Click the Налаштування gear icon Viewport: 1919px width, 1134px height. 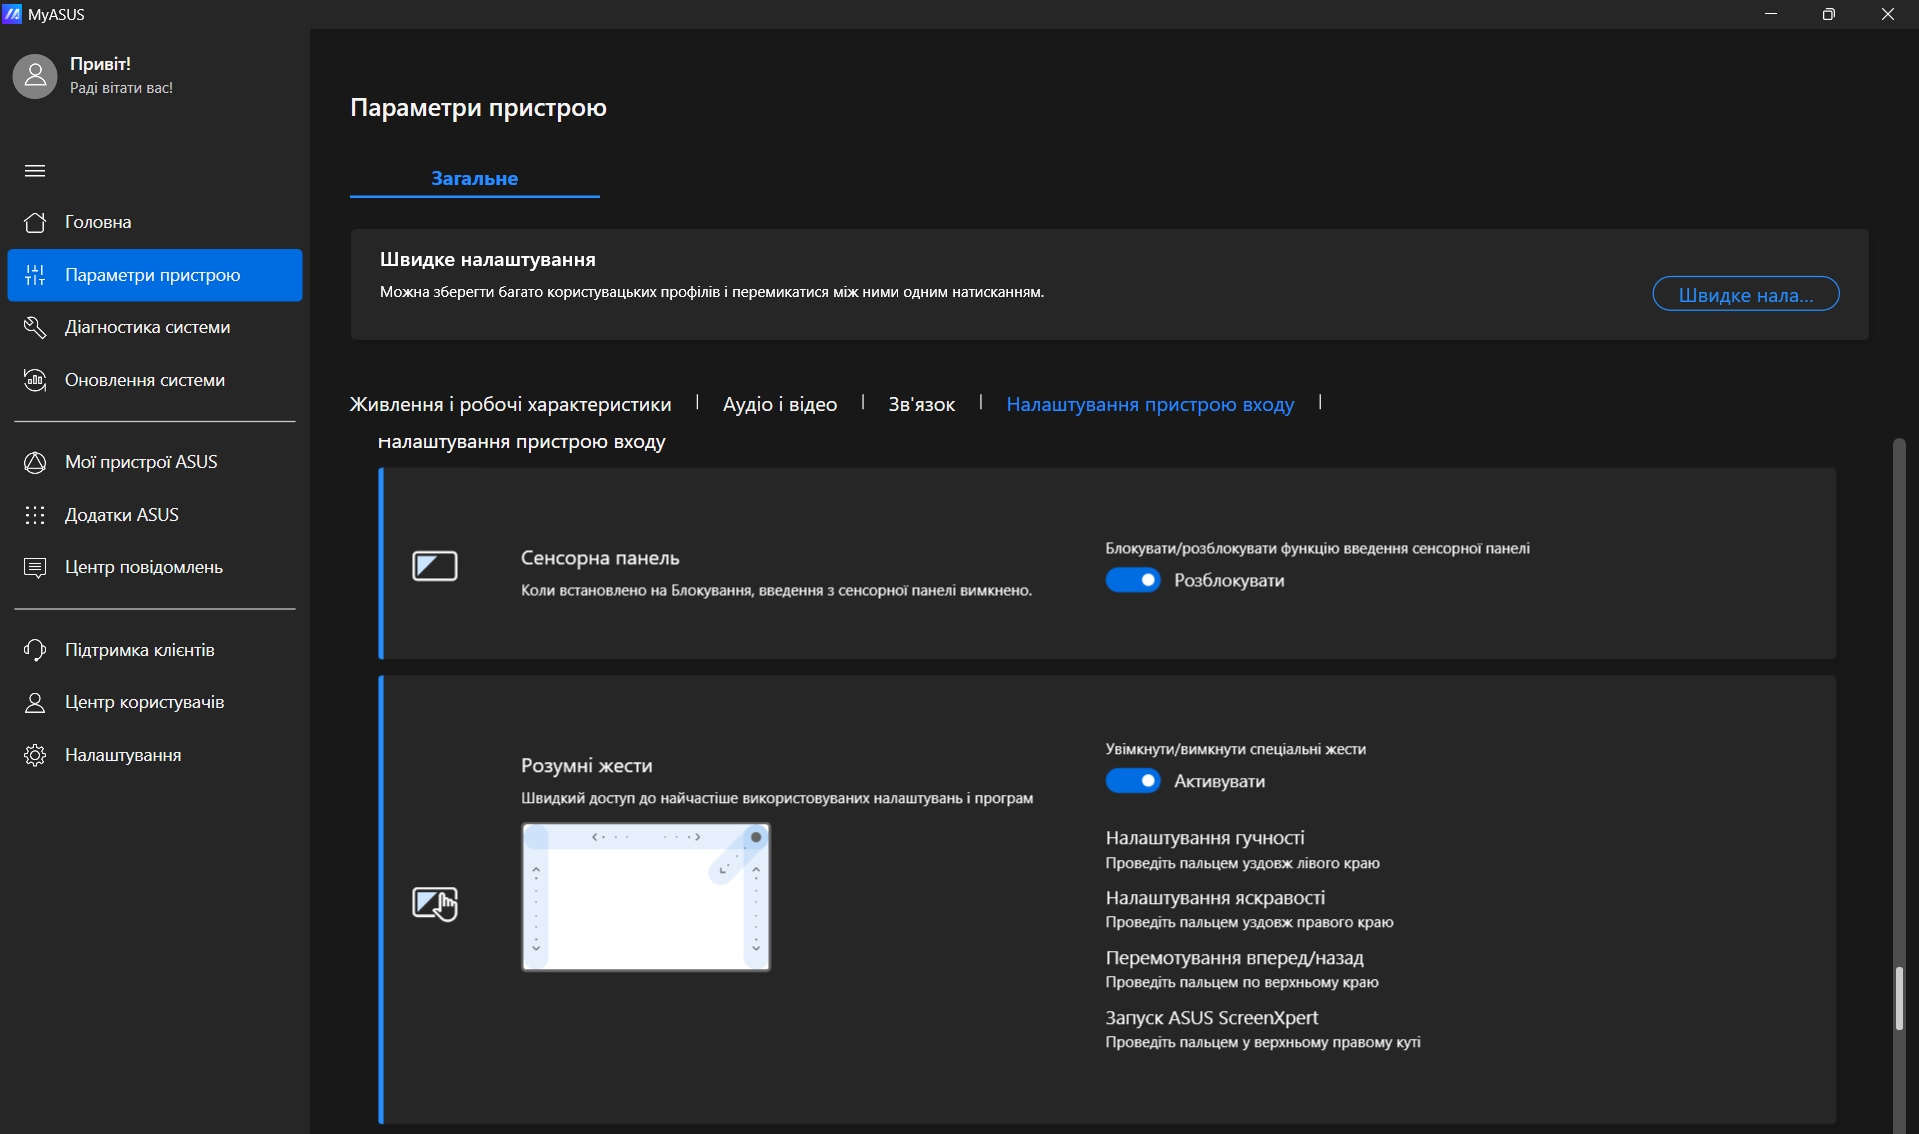35,755
